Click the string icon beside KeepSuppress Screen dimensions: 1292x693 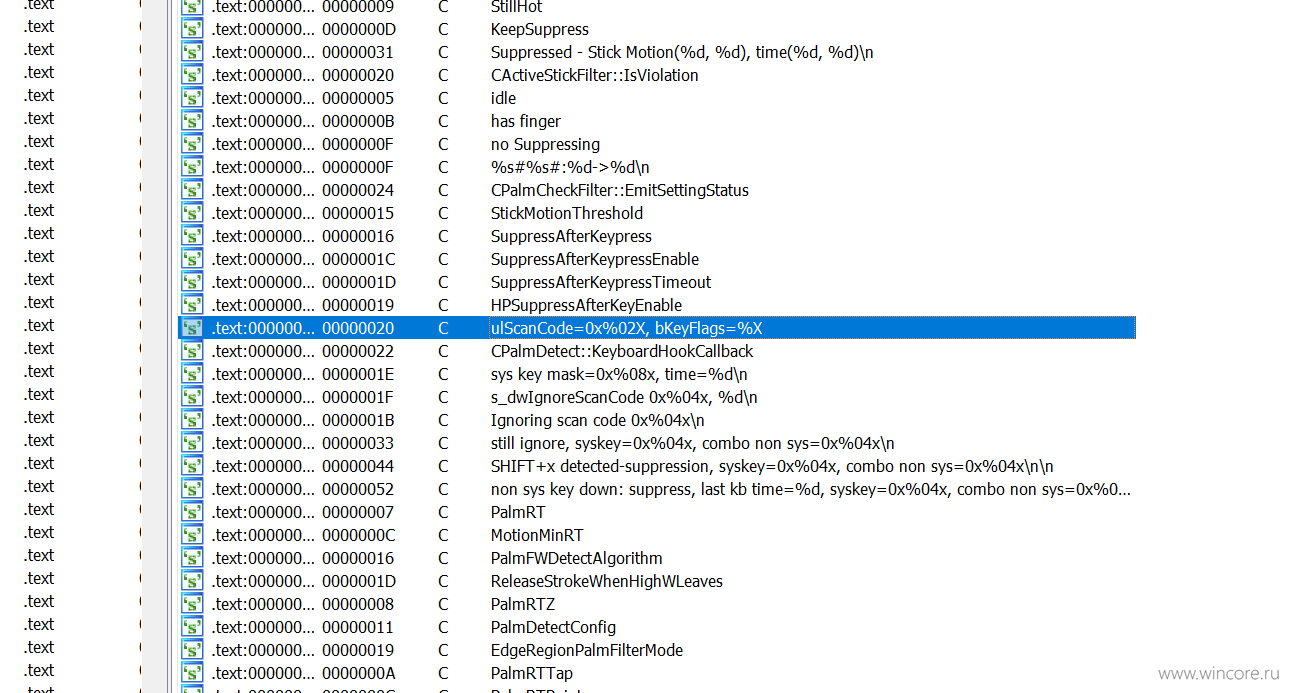[x=191, y=29]
